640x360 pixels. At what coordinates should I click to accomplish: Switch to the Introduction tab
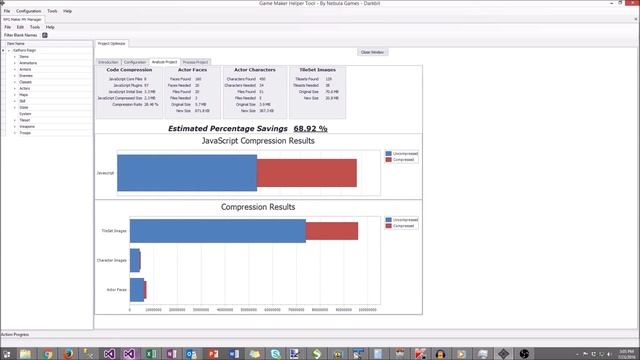108,62
